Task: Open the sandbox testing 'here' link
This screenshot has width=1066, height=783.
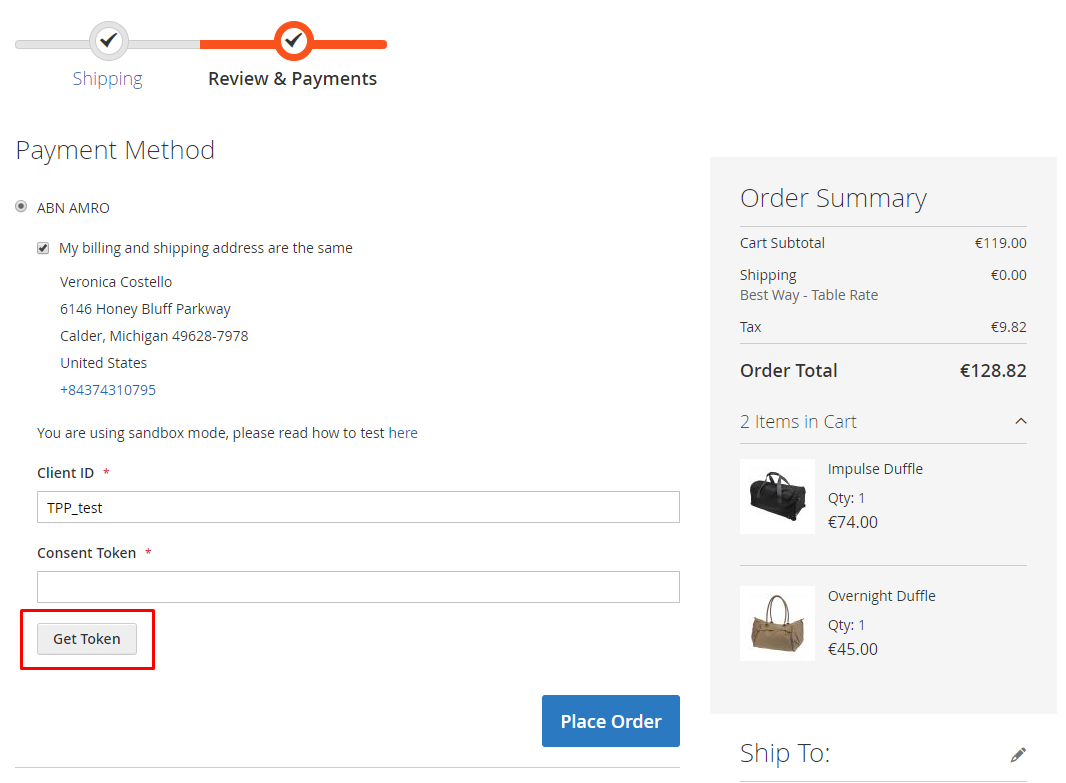Action: click(x=403, y=433)
